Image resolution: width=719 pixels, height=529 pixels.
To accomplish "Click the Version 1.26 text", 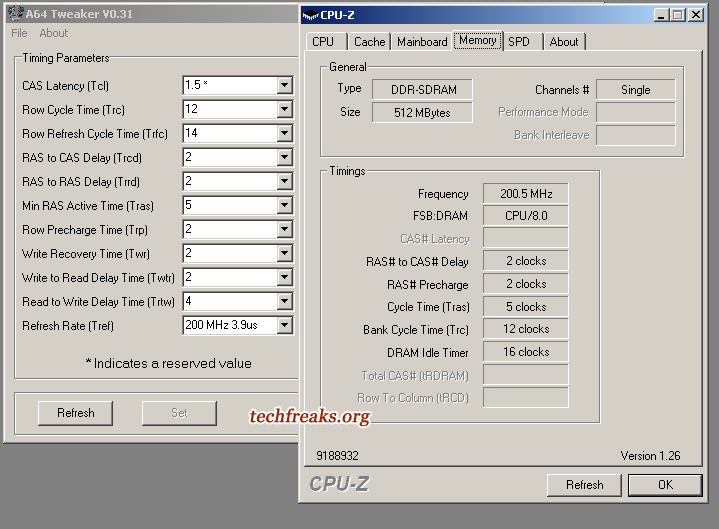I will pos(650,456).
